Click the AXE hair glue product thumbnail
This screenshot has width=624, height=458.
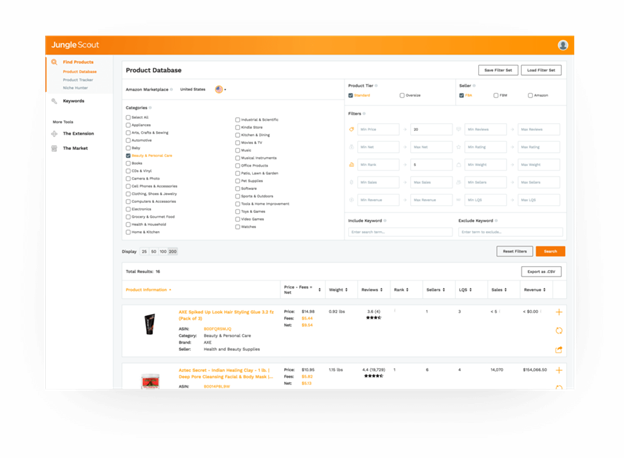pyautogui.click(x=150, y=324)
